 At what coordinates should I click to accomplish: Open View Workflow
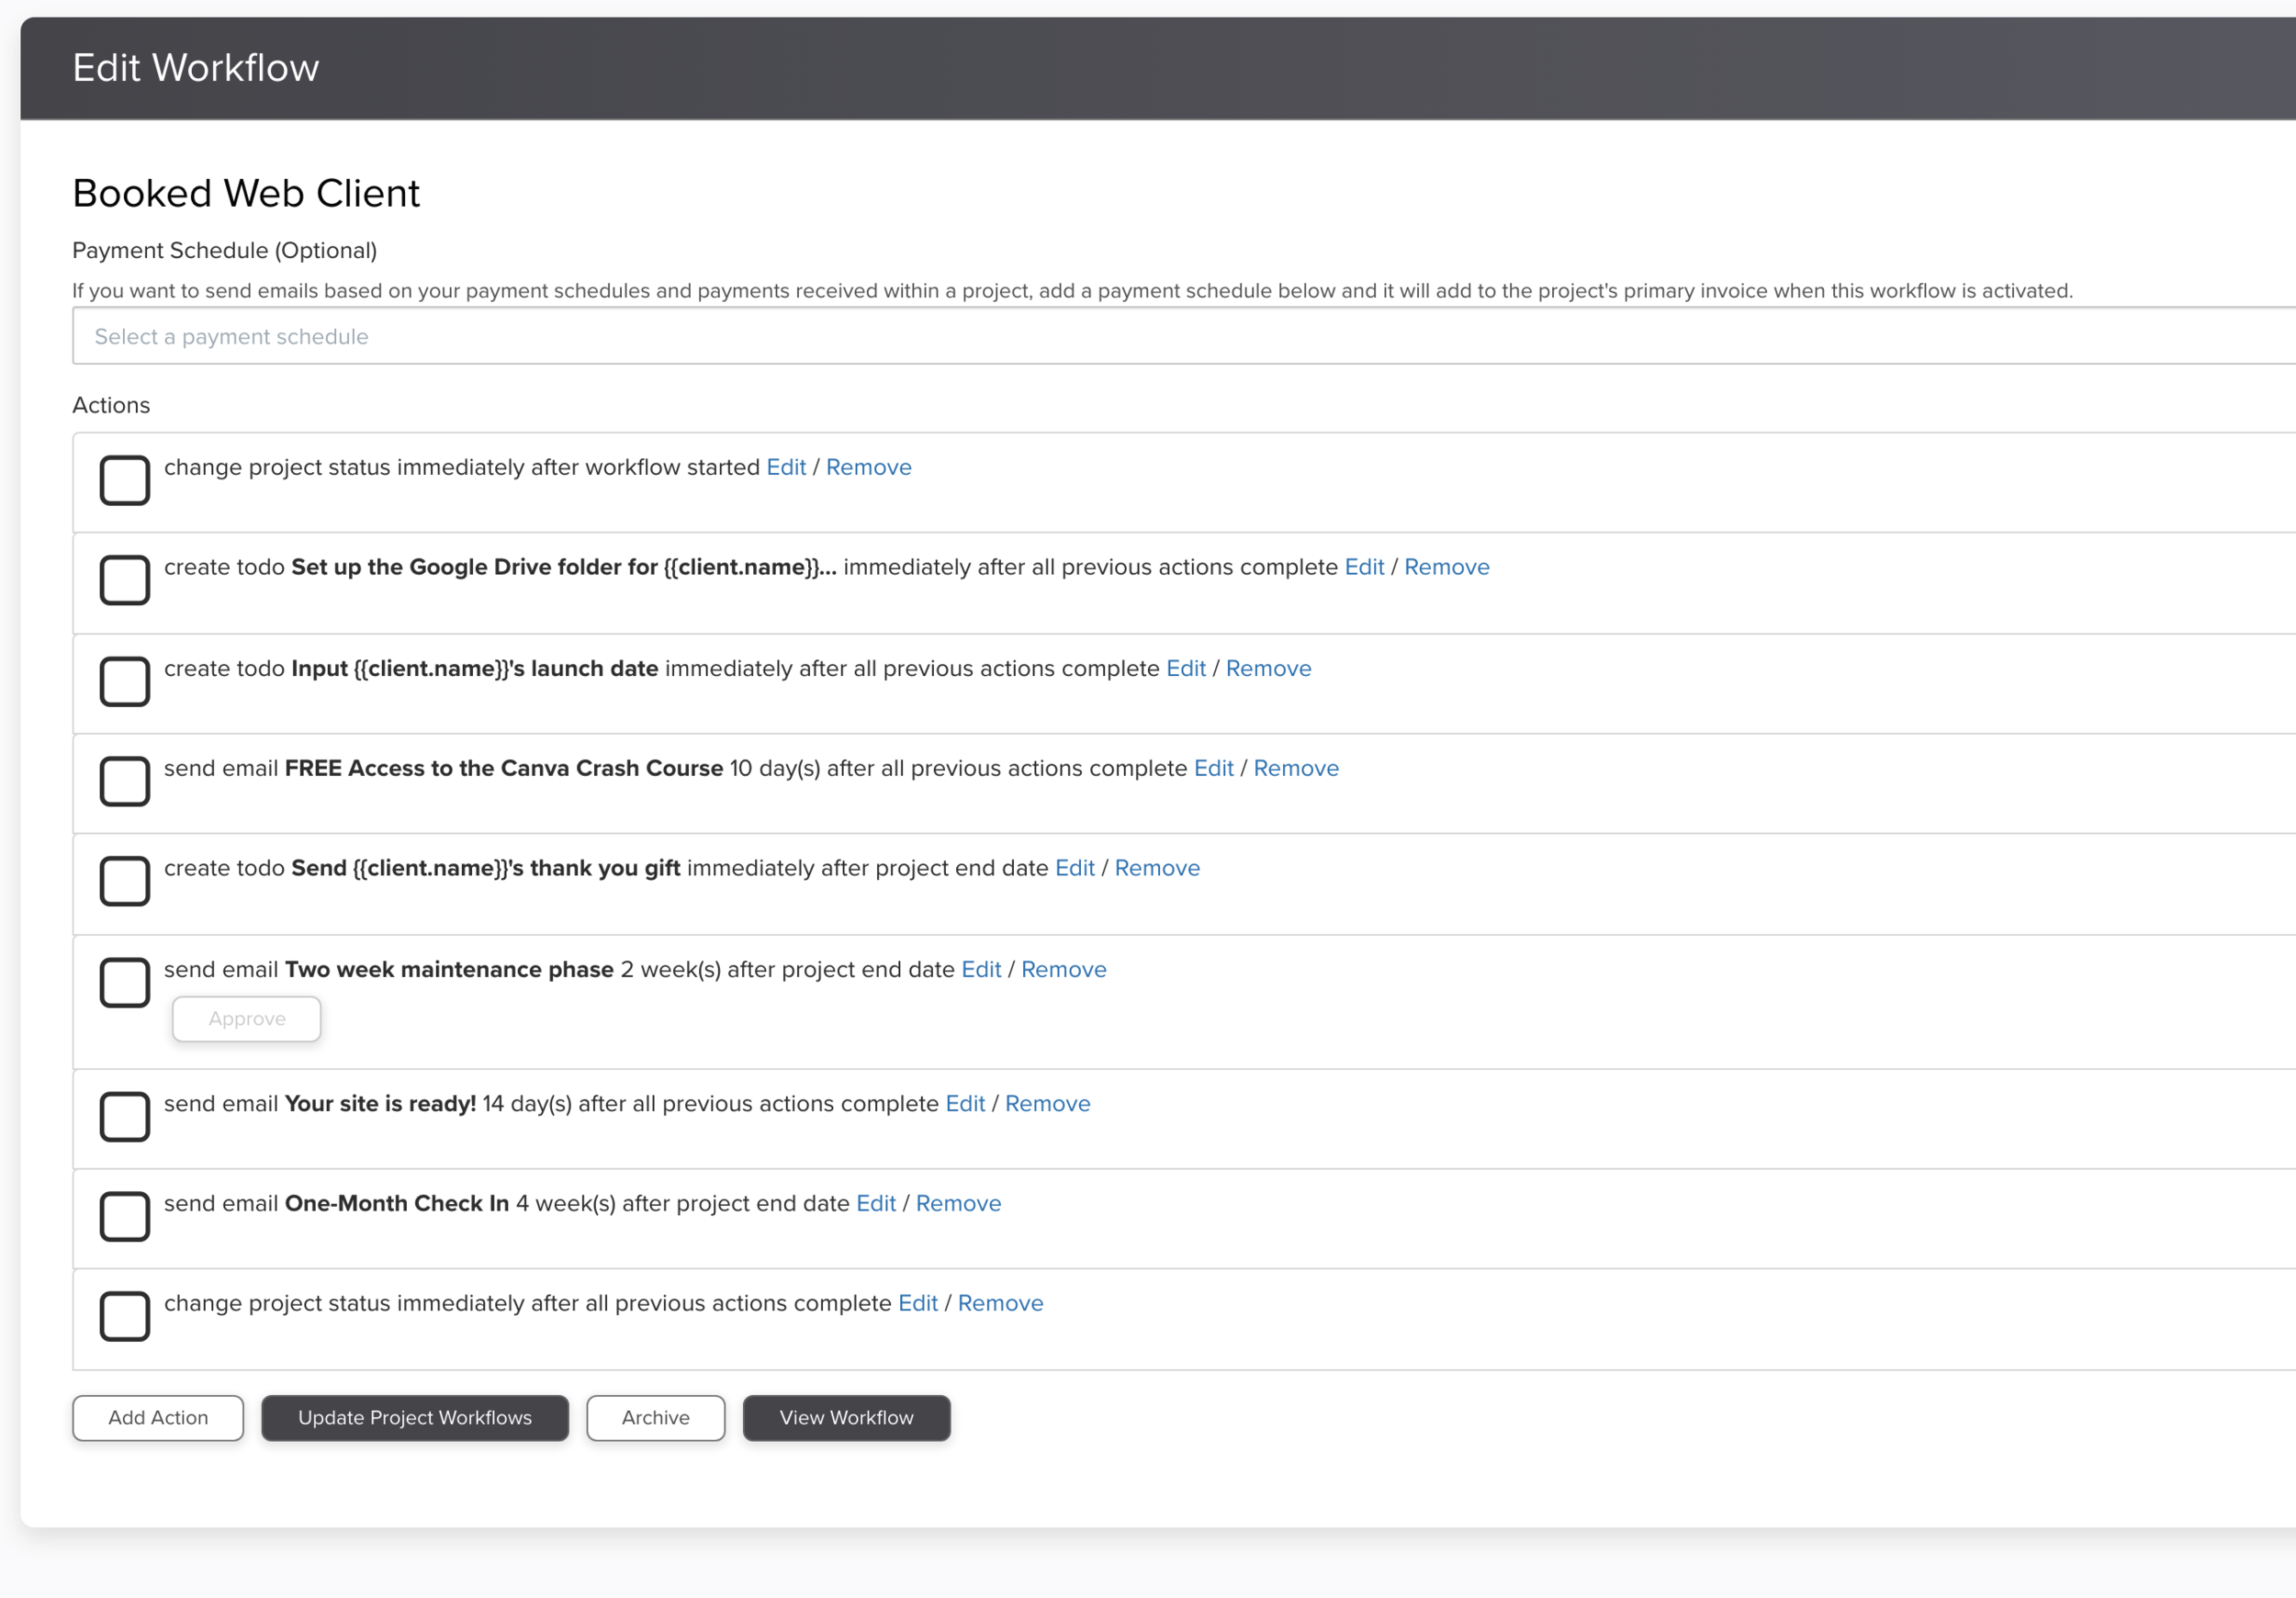(x=846, y=1418)
